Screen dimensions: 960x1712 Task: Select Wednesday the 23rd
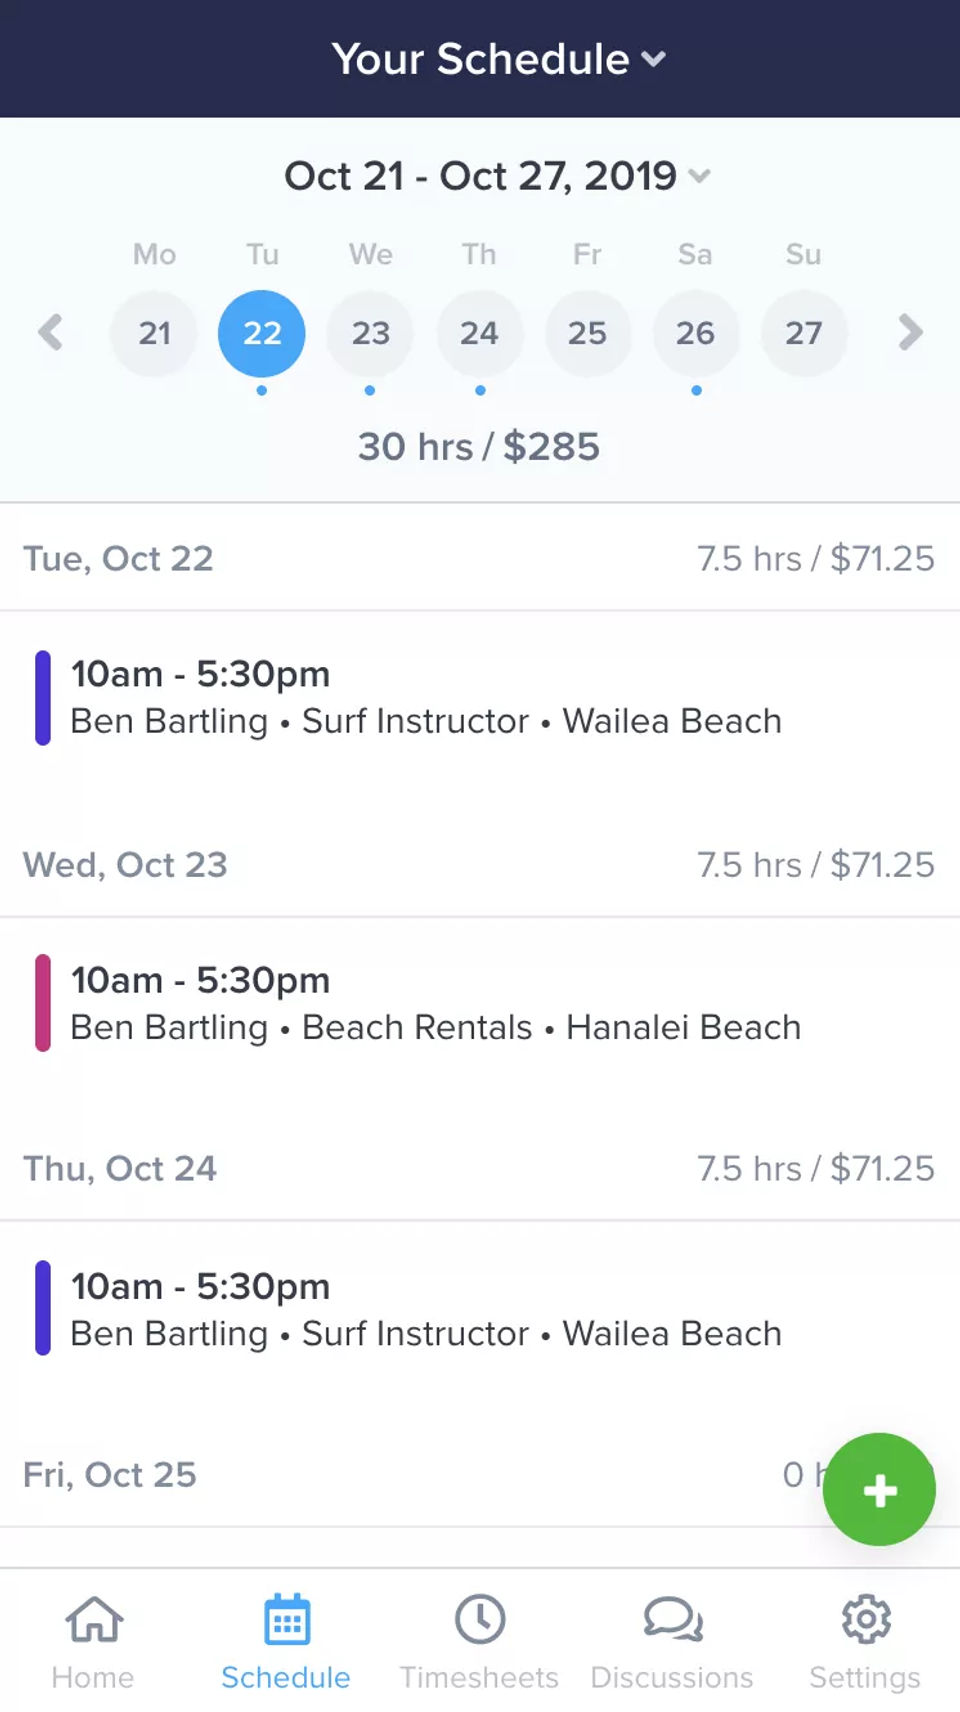[x=370, y=333]
